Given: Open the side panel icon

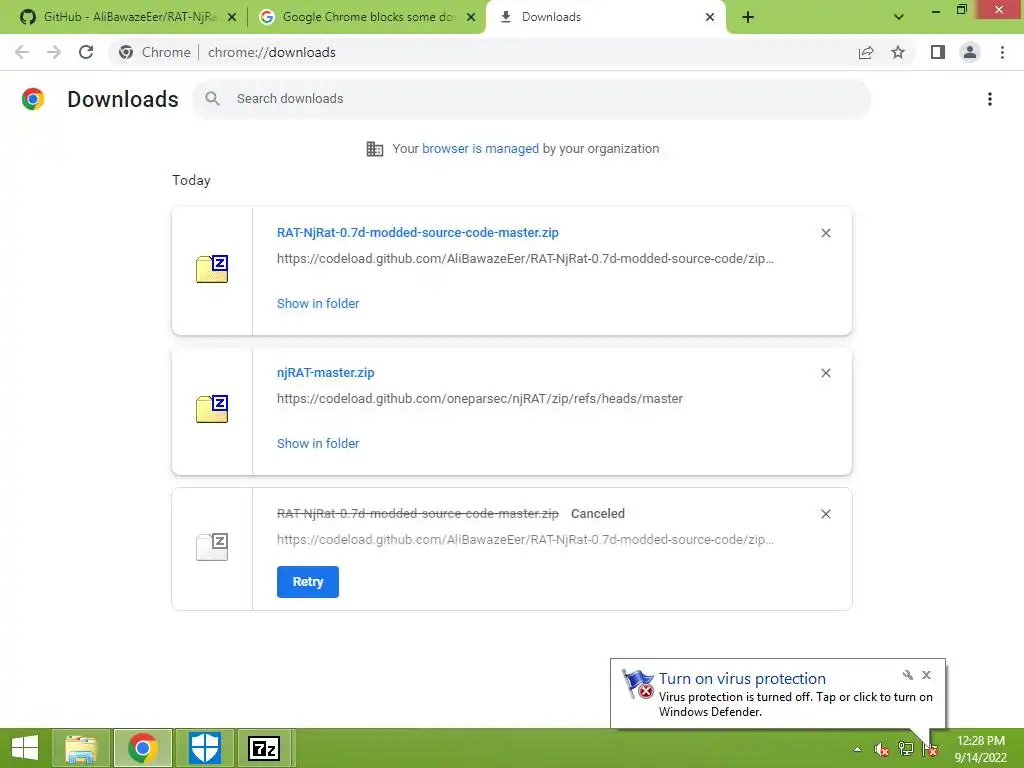Looking at the screenshot, I should point(938,52).
